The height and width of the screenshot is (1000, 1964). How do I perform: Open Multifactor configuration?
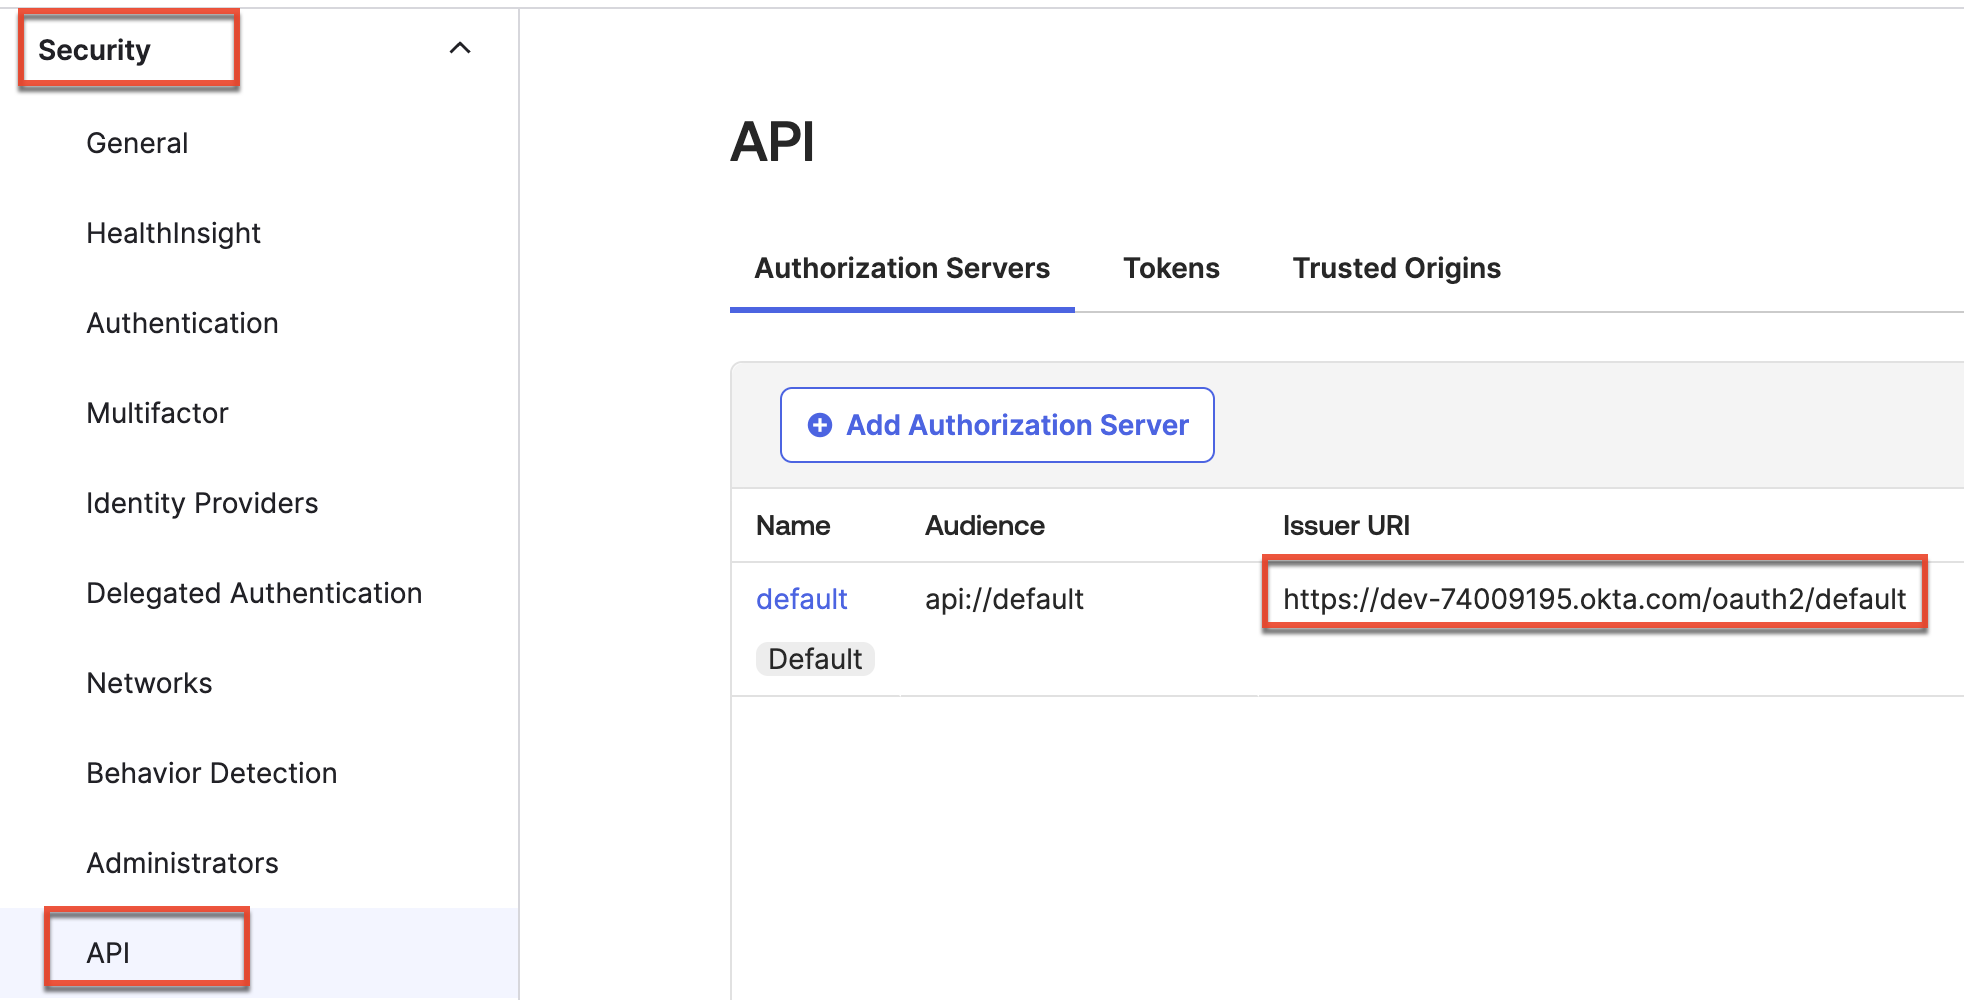pyautogui.click(x=157, y=412)
